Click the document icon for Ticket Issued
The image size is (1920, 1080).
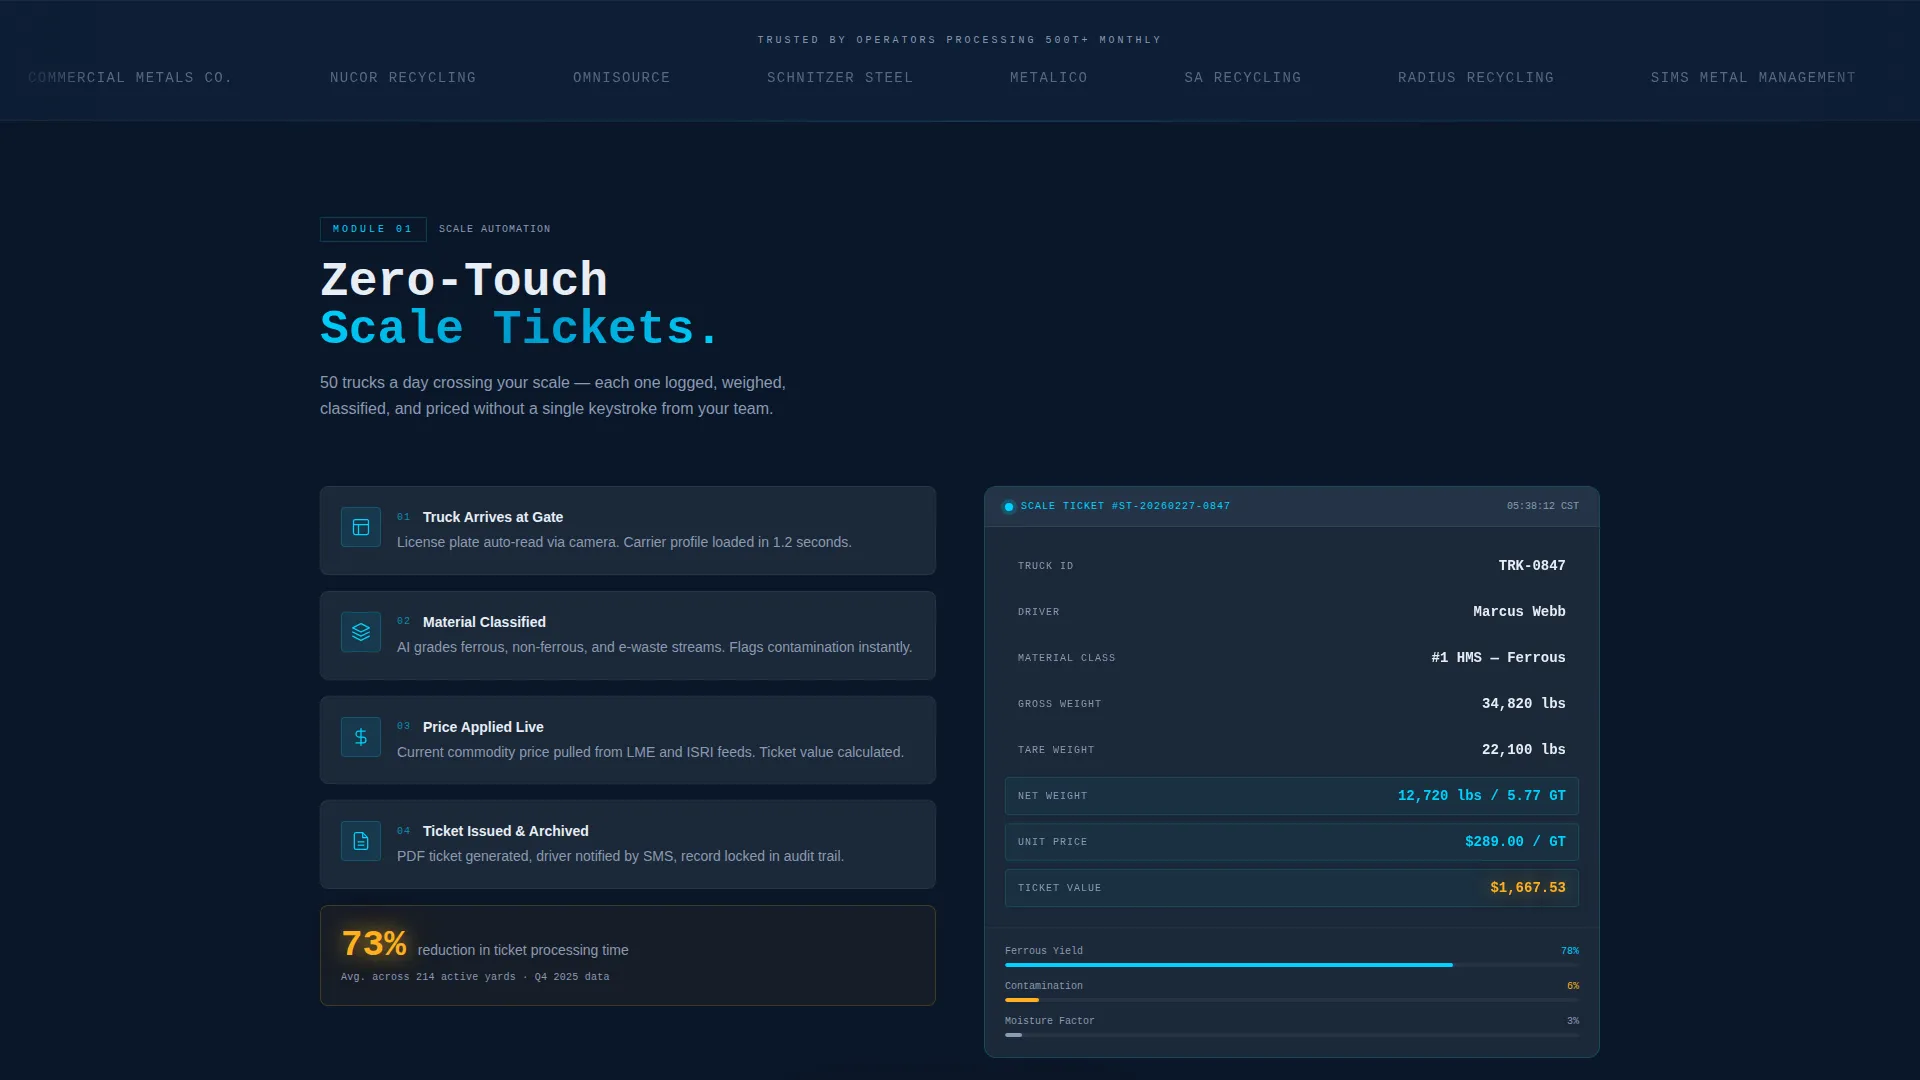coord(361,841)
